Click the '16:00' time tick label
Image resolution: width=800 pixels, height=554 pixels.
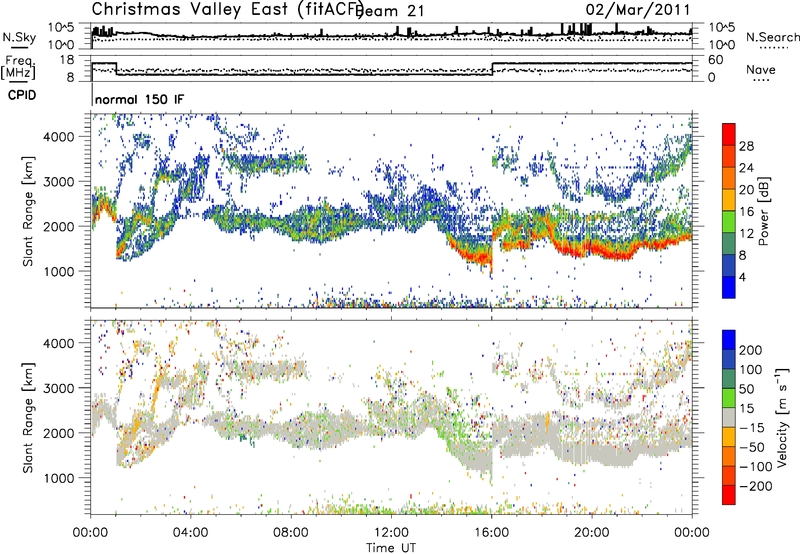point(491,533)
